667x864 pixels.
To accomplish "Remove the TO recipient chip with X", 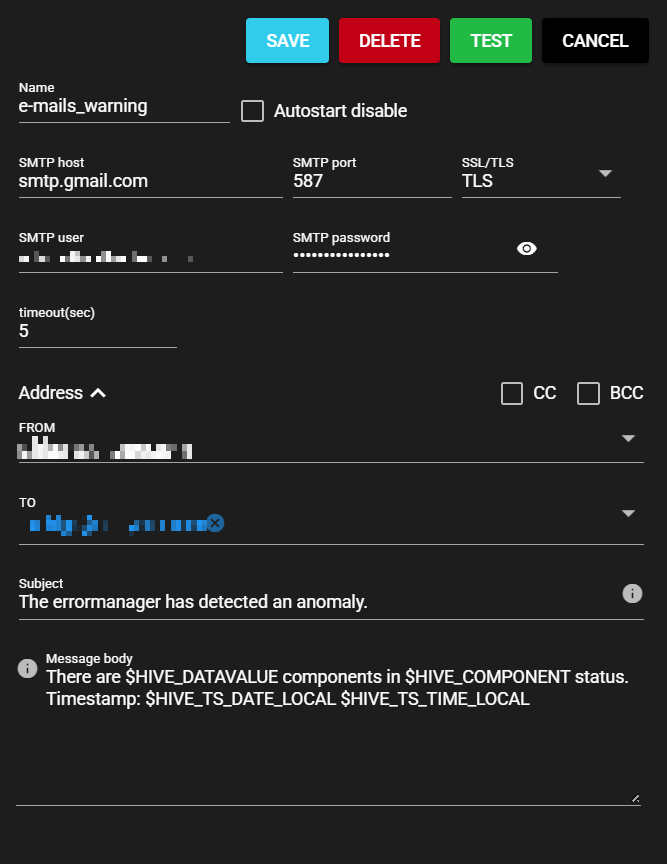I will [215, 523].
